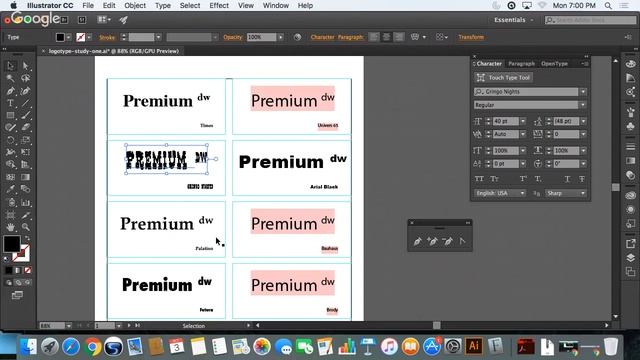
Task: Select the Artboard tool
Action: [x=11, y=215]
